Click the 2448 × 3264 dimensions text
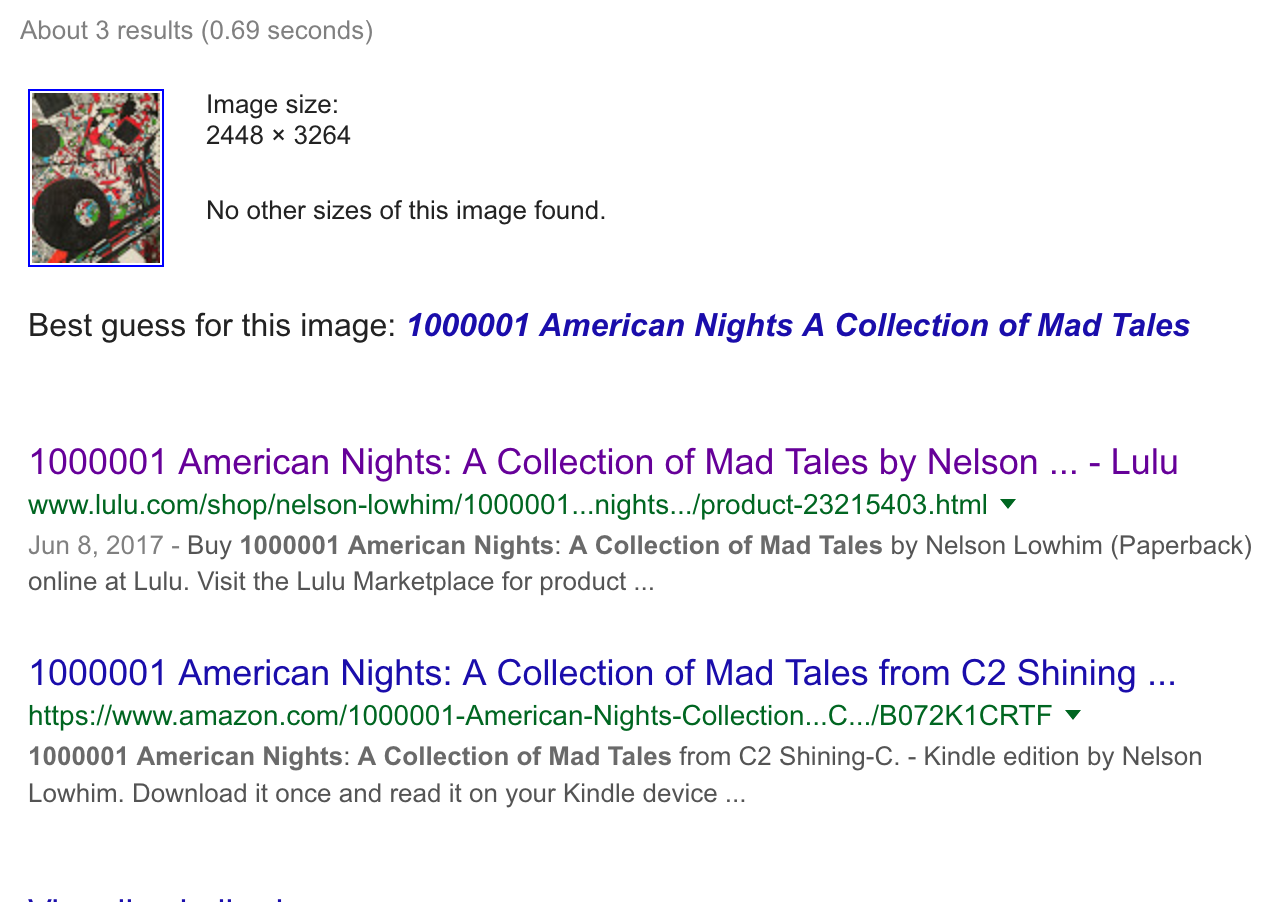 click(x=278, y=135)
